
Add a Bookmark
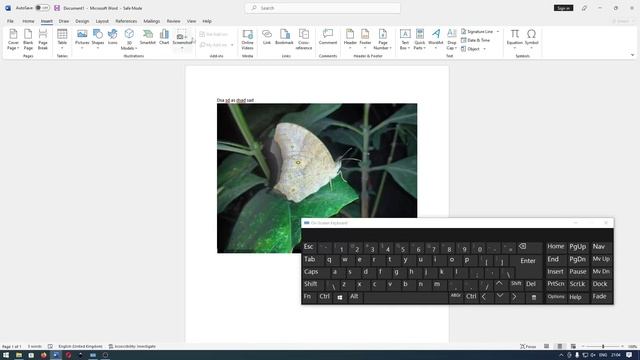[284, 38]
